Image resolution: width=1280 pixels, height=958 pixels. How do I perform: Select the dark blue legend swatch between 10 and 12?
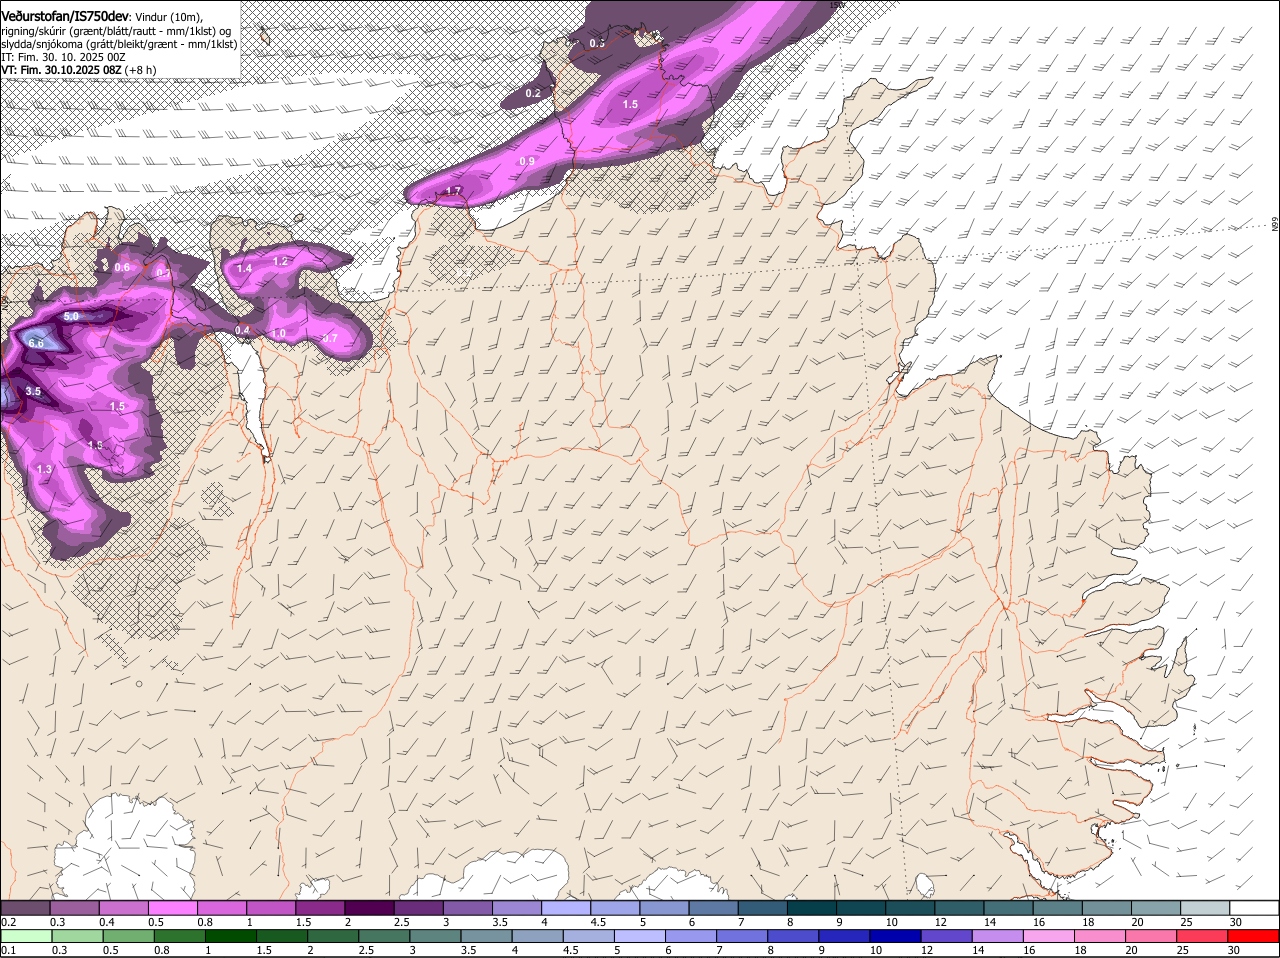[x=895, y=936]
